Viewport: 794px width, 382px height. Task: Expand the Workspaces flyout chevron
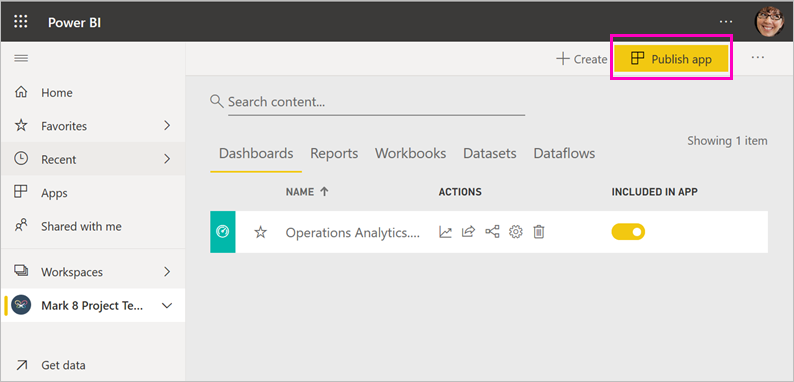click(x=167, y=272)
